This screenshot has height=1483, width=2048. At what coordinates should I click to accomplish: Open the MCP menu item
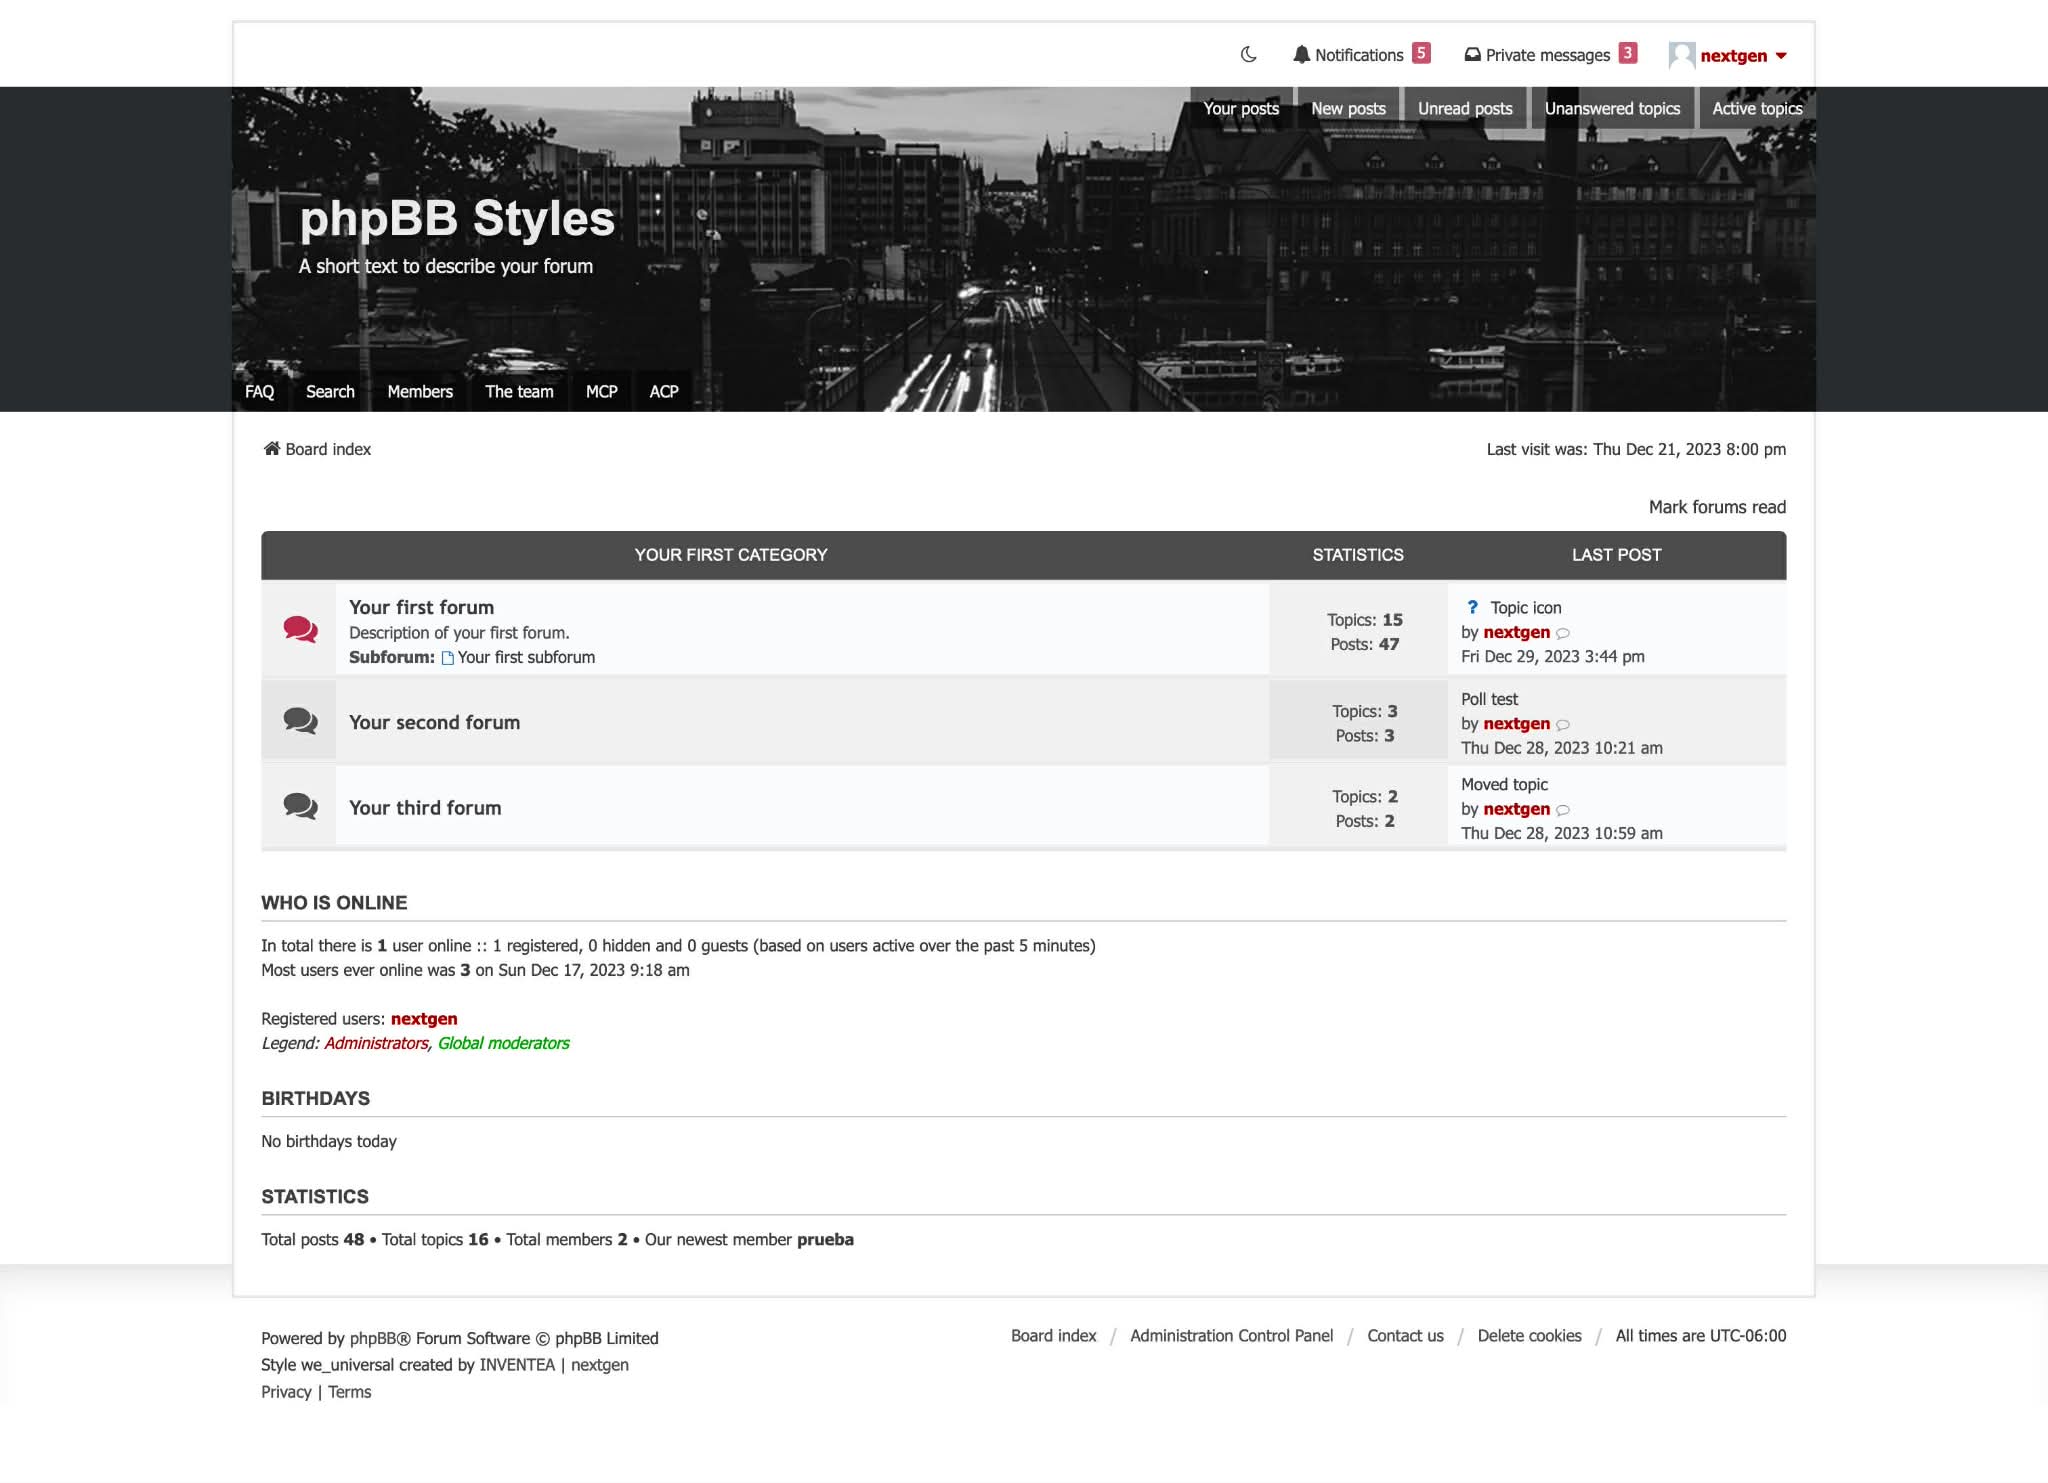[601, 391]
